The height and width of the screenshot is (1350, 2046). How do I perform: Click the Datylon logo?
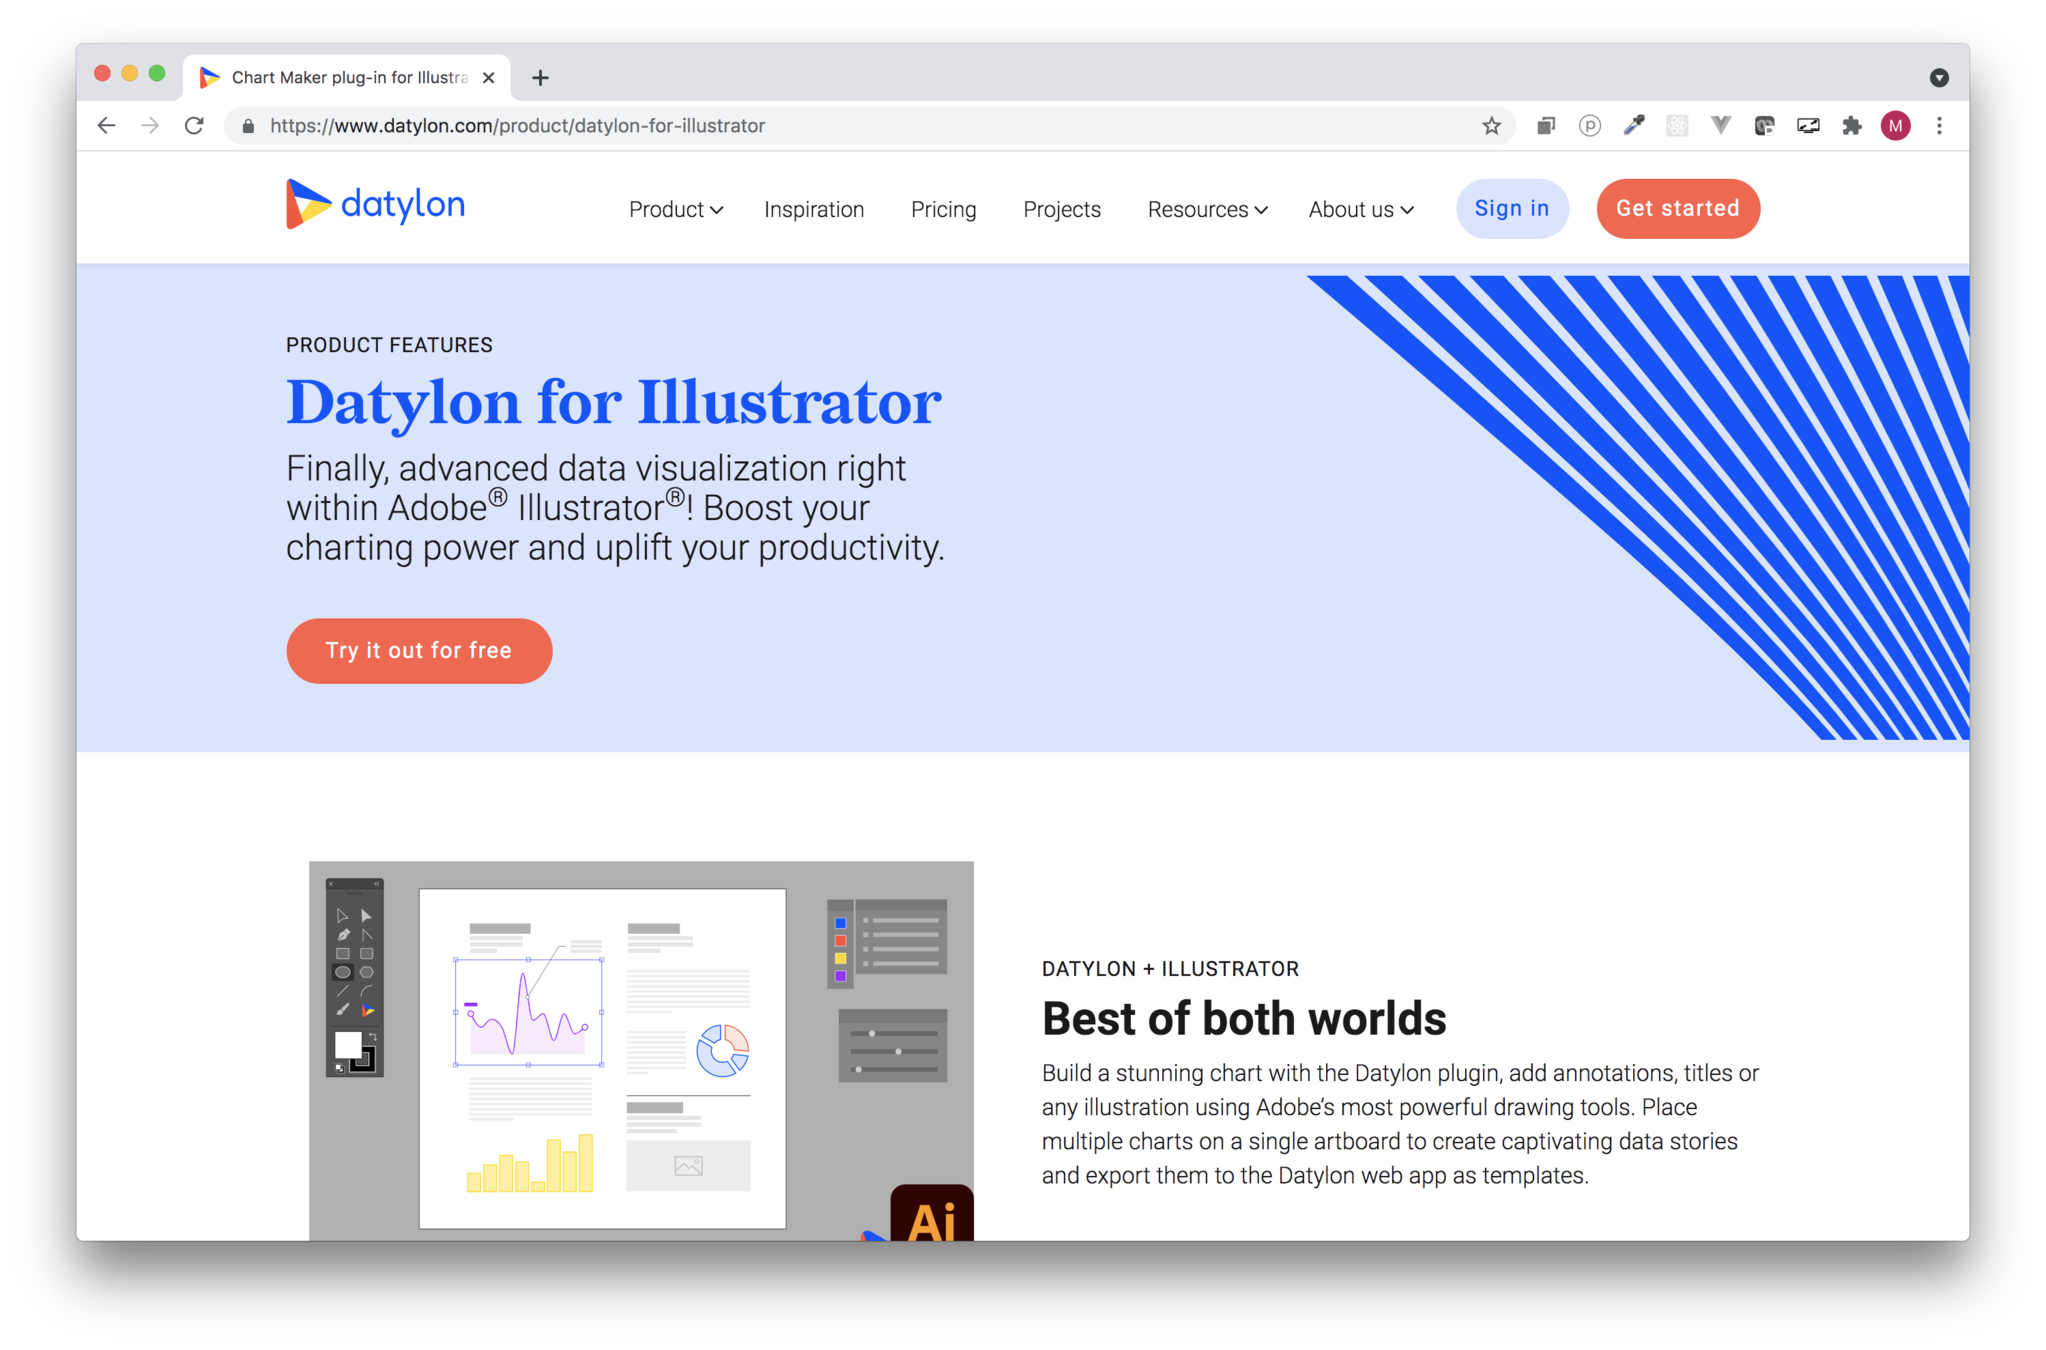375,205
